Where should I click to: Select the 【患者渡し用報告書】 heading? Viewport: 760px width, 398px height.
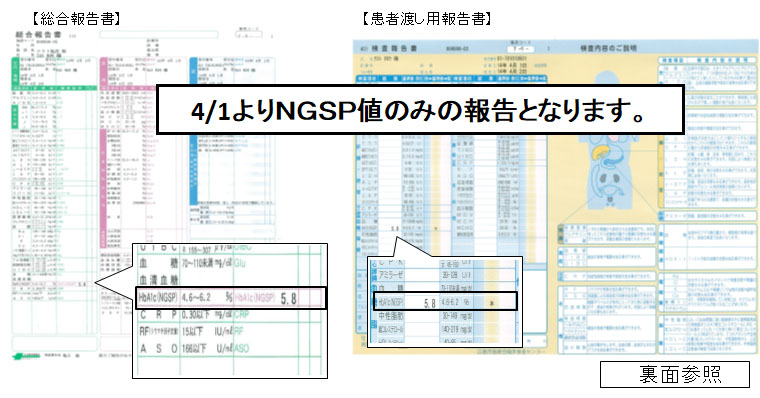(x=427, y=19)
